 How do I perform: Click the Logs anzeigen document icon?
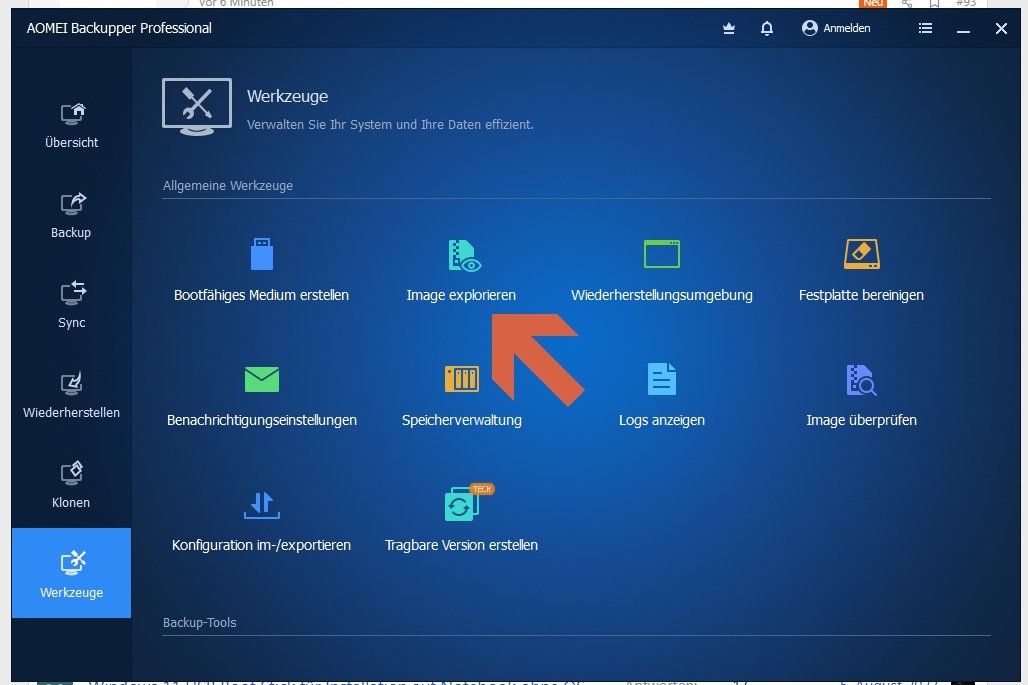[x=662, y=379]
